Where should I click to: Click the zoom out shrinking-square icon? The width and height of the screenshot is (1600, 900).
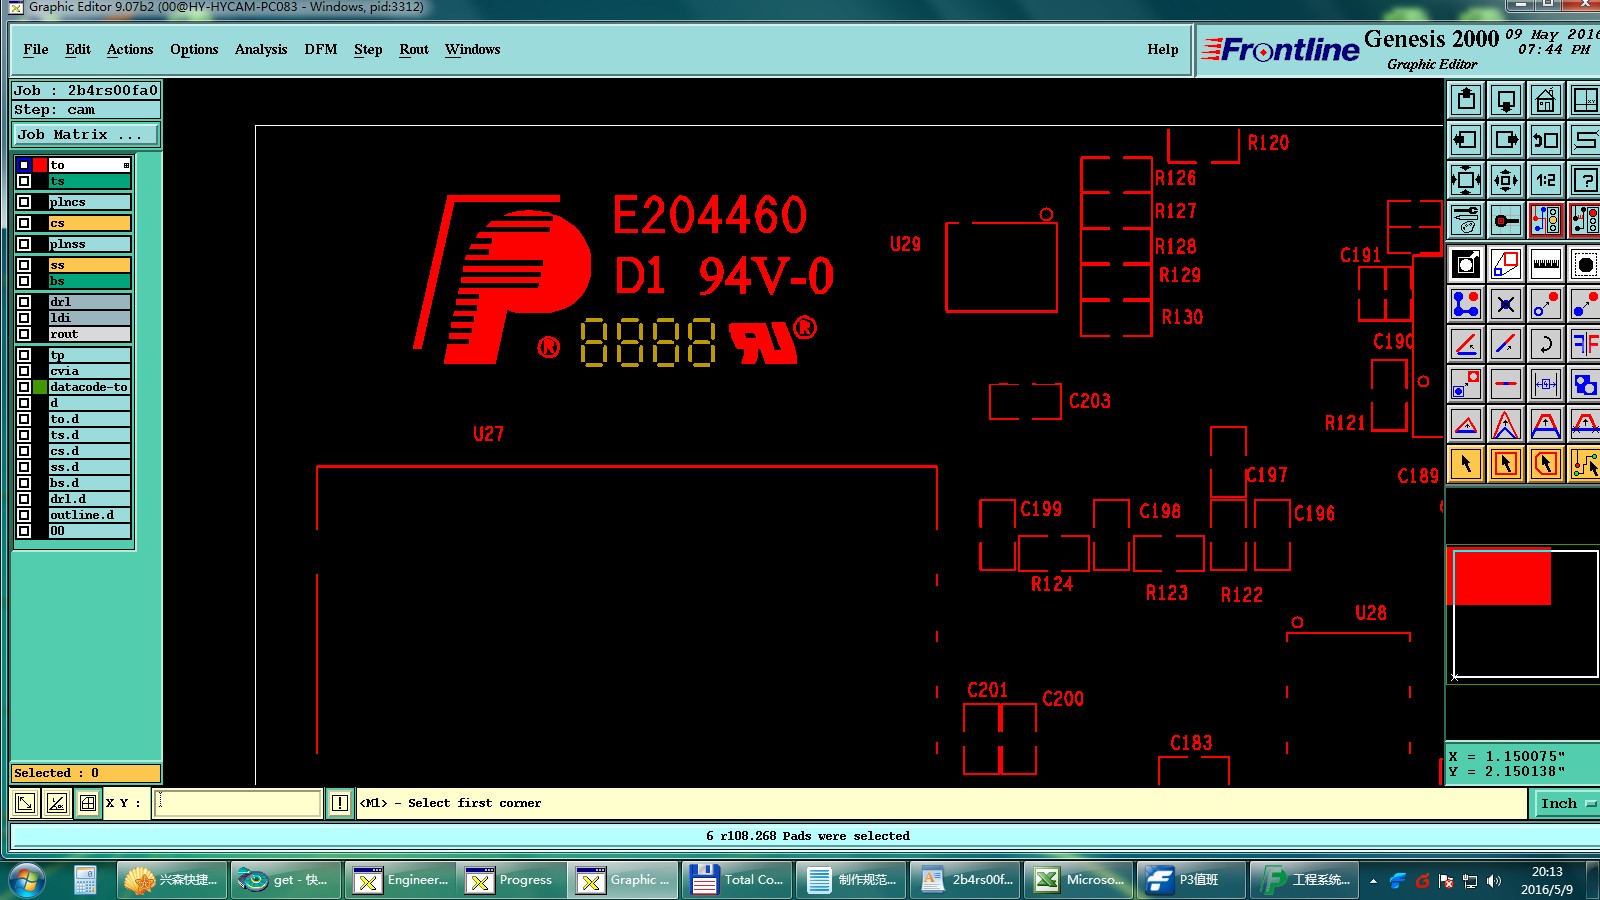[x=1506, y=180]
